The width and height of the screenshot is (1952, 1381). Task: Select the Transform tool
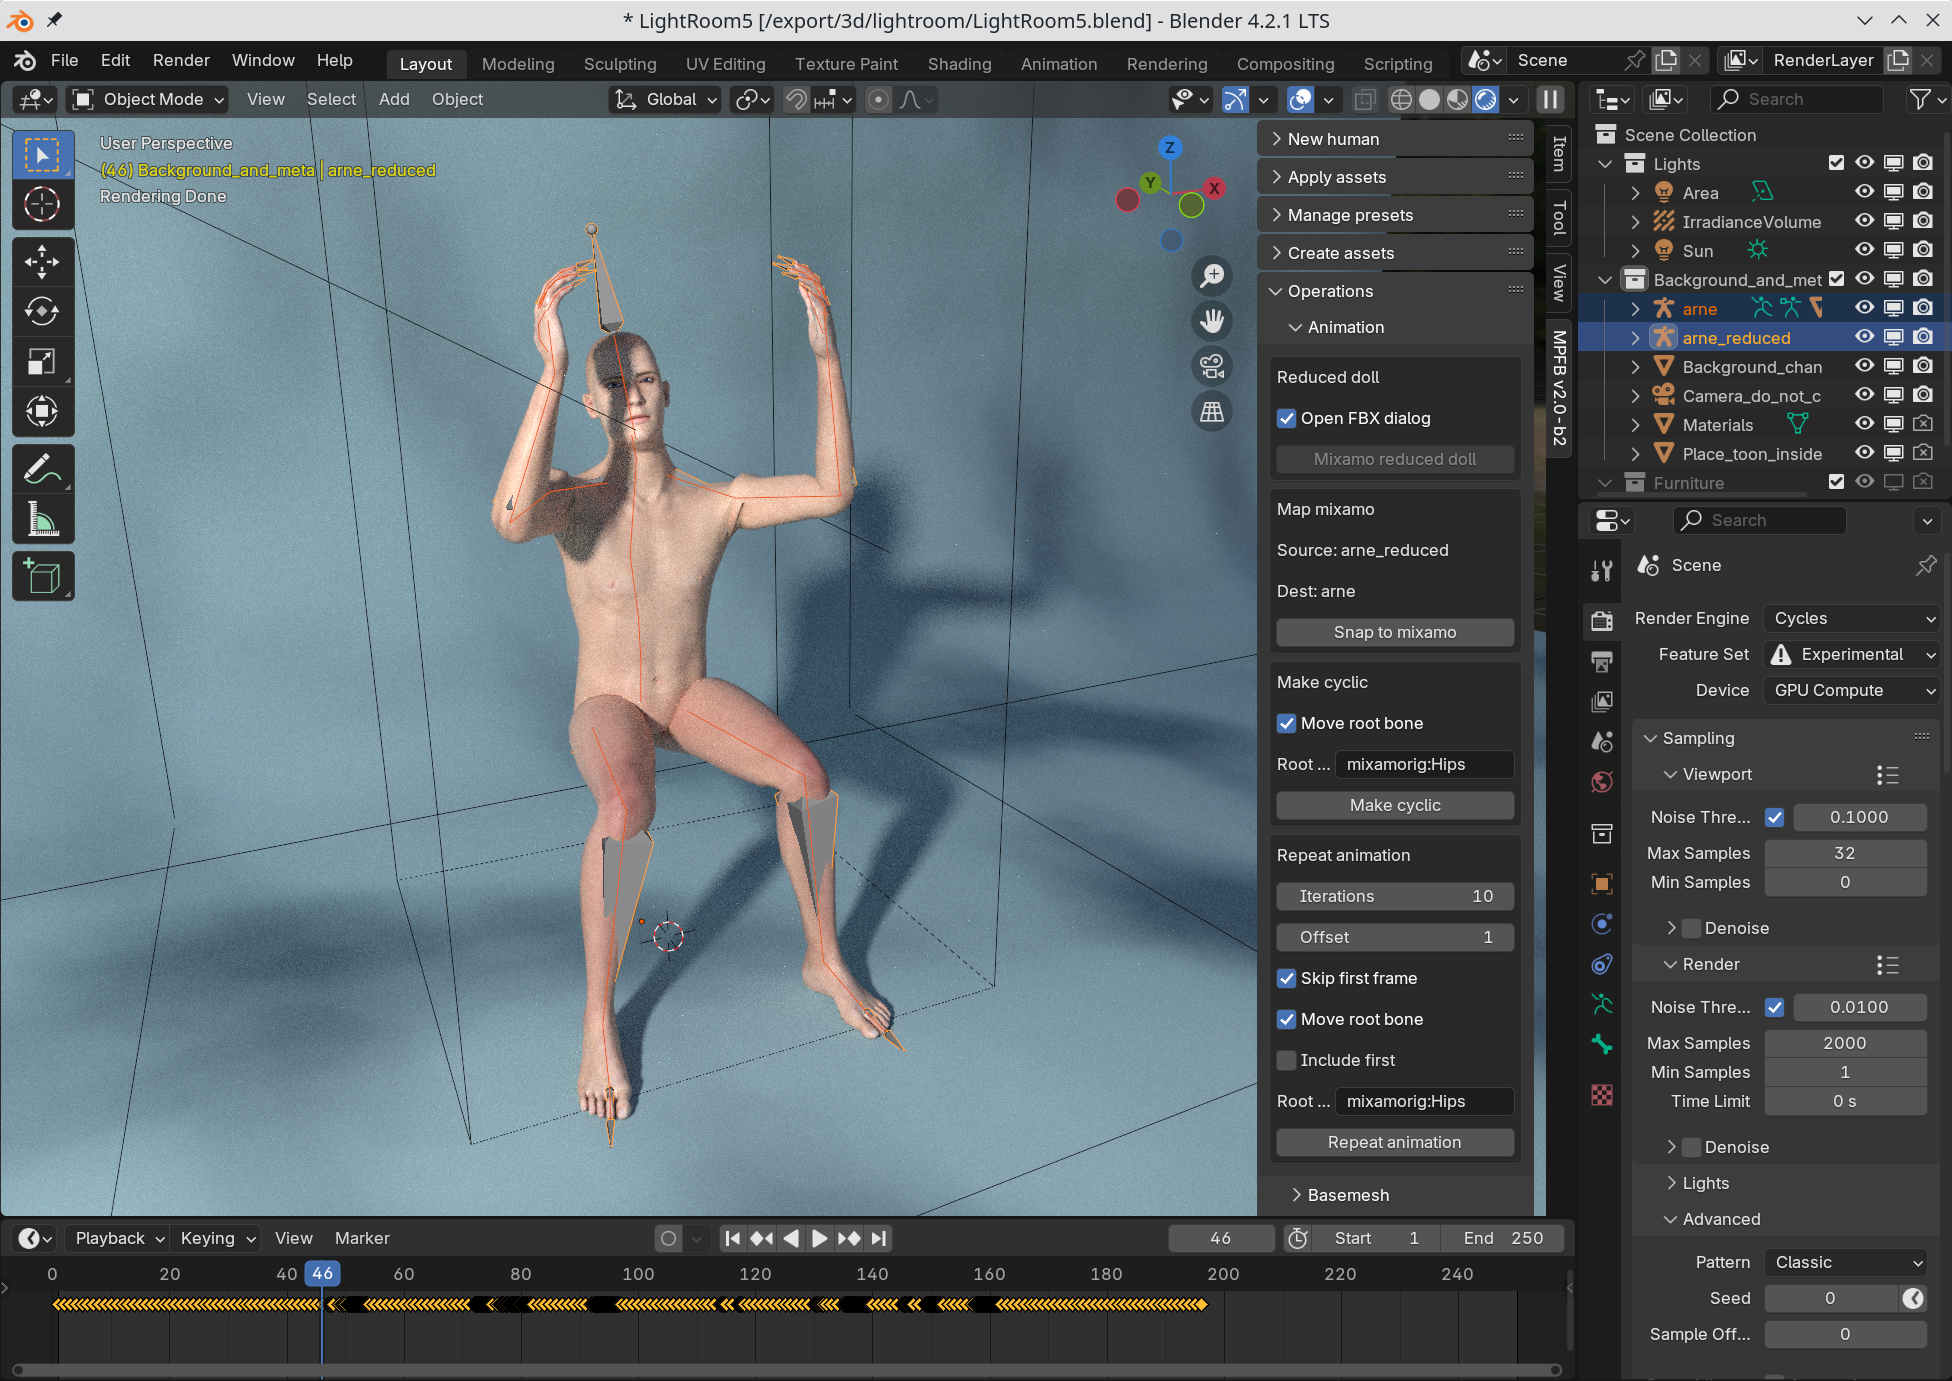(x=42, y=411)
